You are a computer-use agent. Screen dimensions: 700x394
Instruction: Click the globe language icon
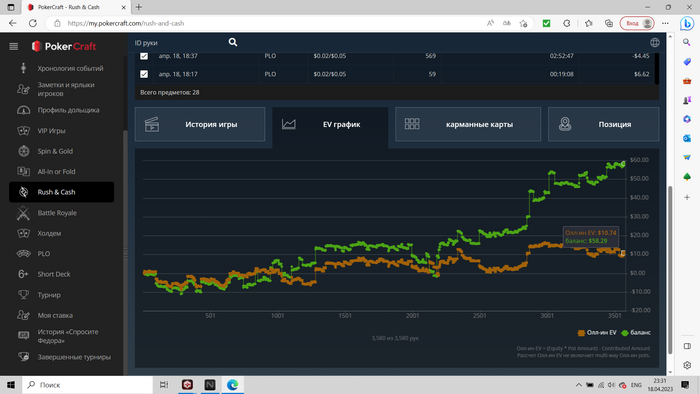654,42
